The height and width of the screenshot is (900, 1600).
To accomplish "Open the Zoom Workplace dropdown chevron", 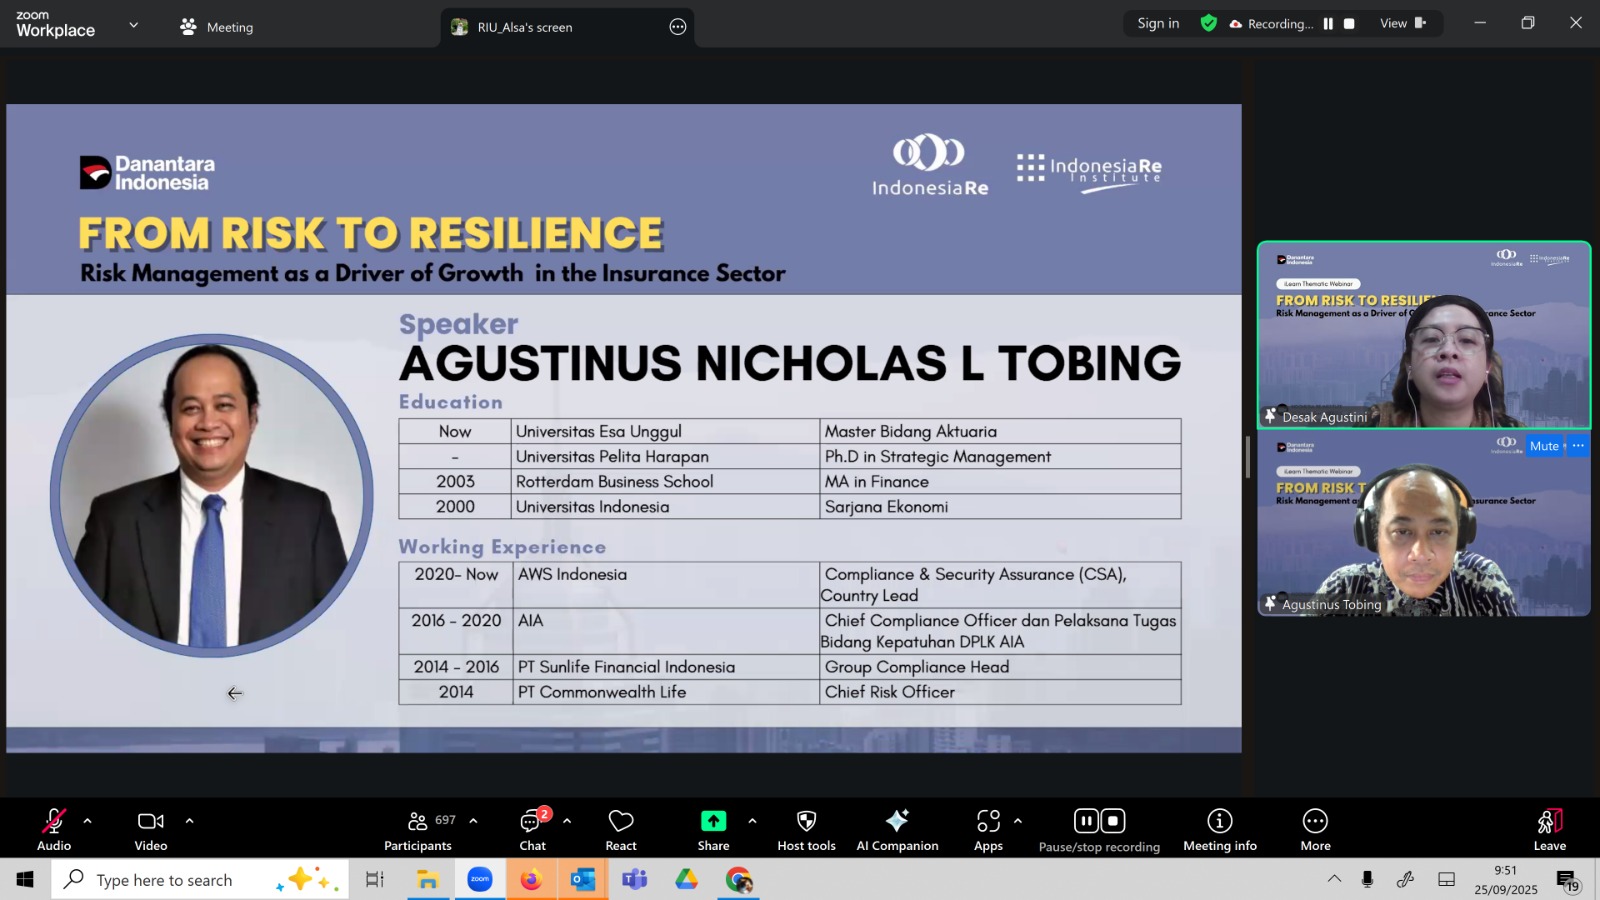I will click(133, 25).
